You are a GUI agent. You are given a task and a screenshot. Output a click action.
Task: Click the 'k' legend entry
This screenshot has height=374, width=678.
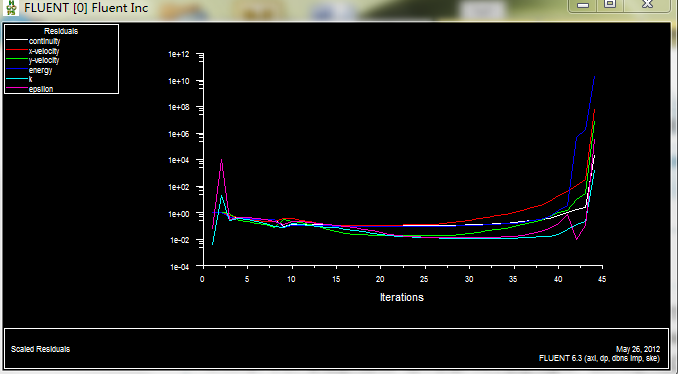(x=31, y=79)
